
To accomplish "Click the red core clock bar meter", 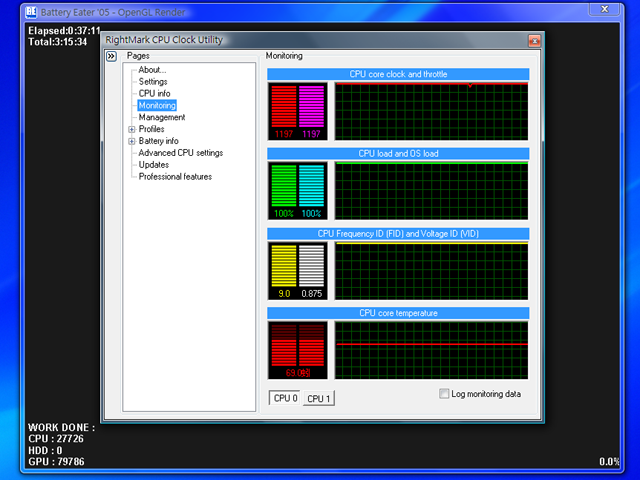I will [x=284, y=106].
